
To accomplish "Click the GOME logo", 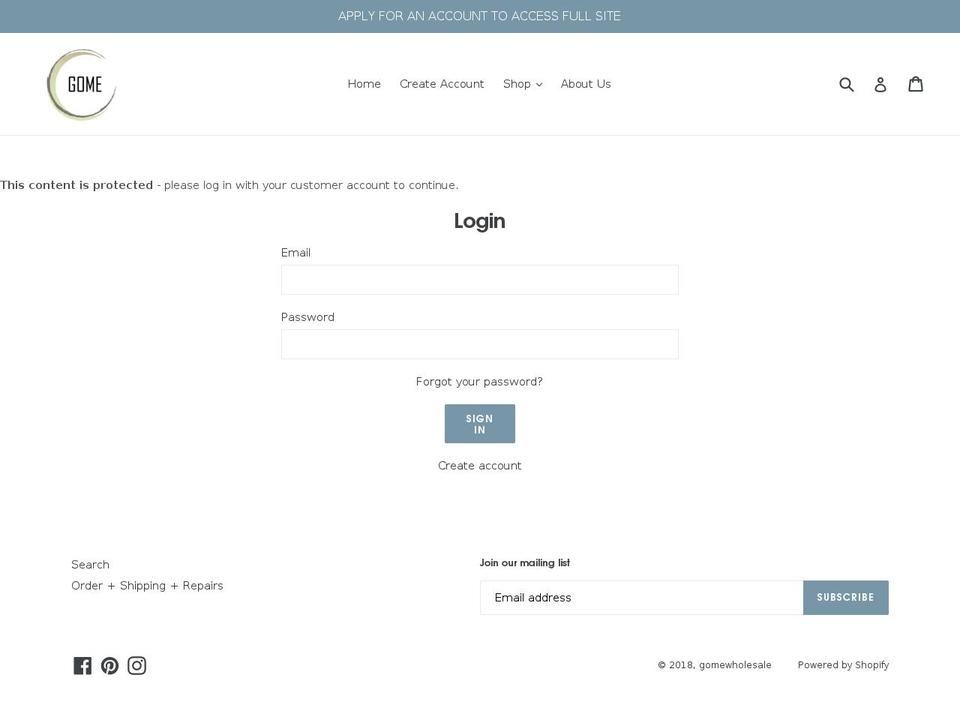I will (82, 84).
